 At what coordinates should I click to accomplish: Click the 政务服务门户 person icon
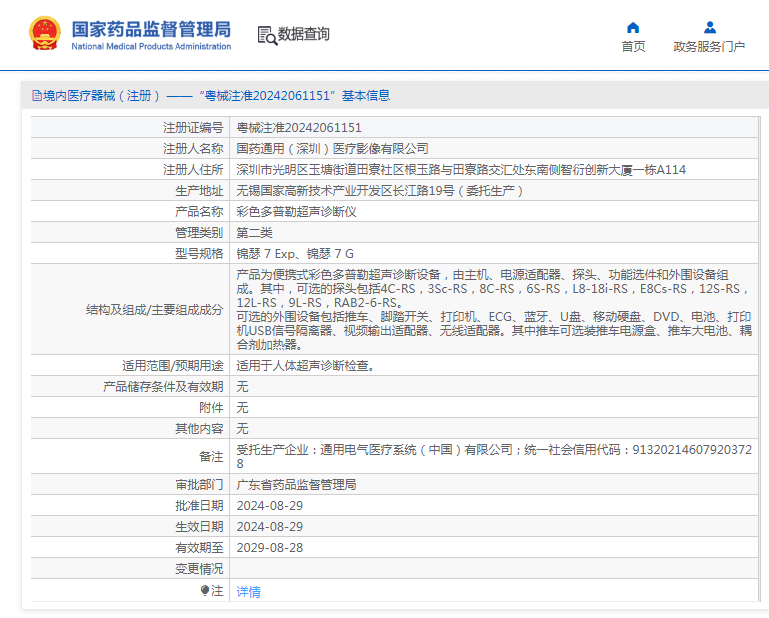pos(709,27)
